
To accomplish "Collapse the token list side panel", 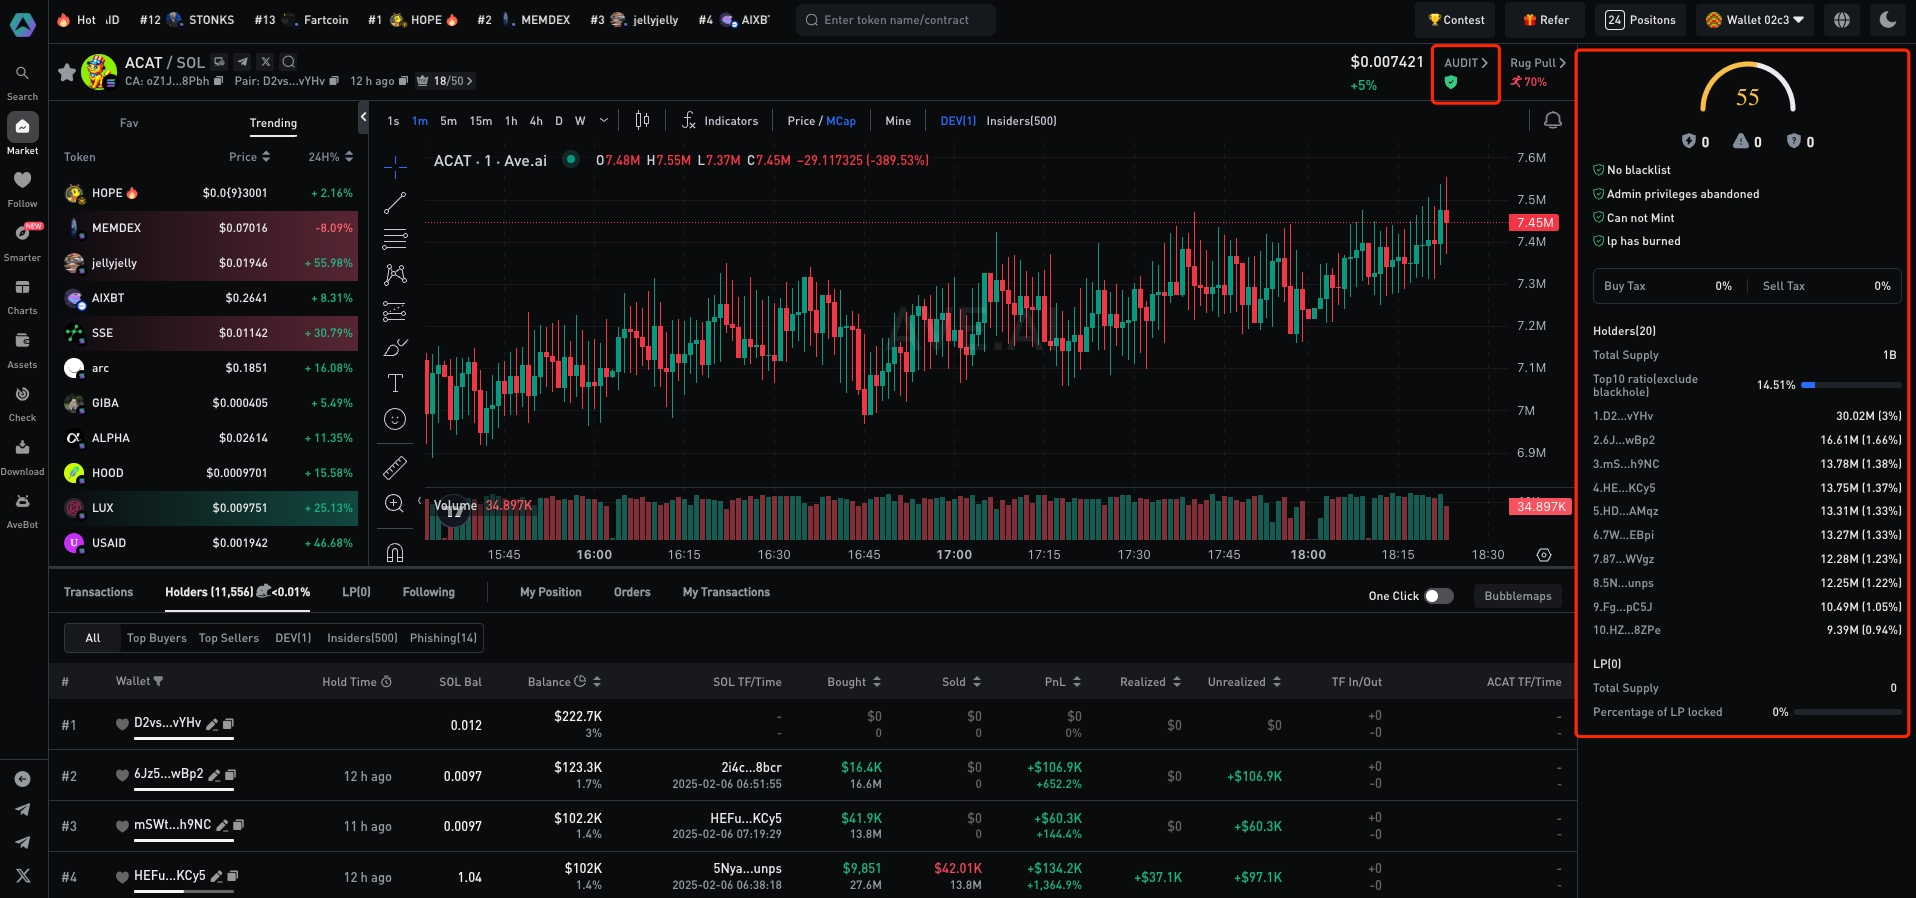I will click(363, 118).
